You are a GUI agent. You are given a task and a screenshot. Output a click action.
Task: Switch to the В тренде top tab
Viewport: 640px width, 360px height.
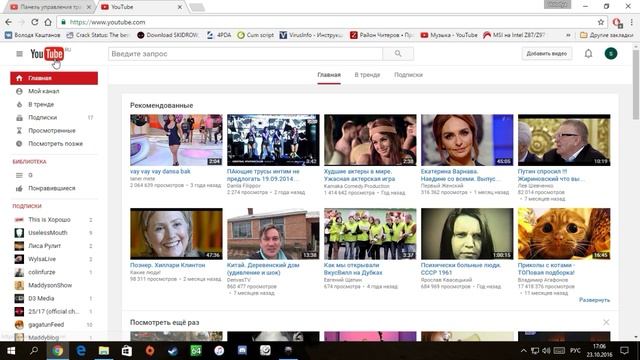(367, 75)
